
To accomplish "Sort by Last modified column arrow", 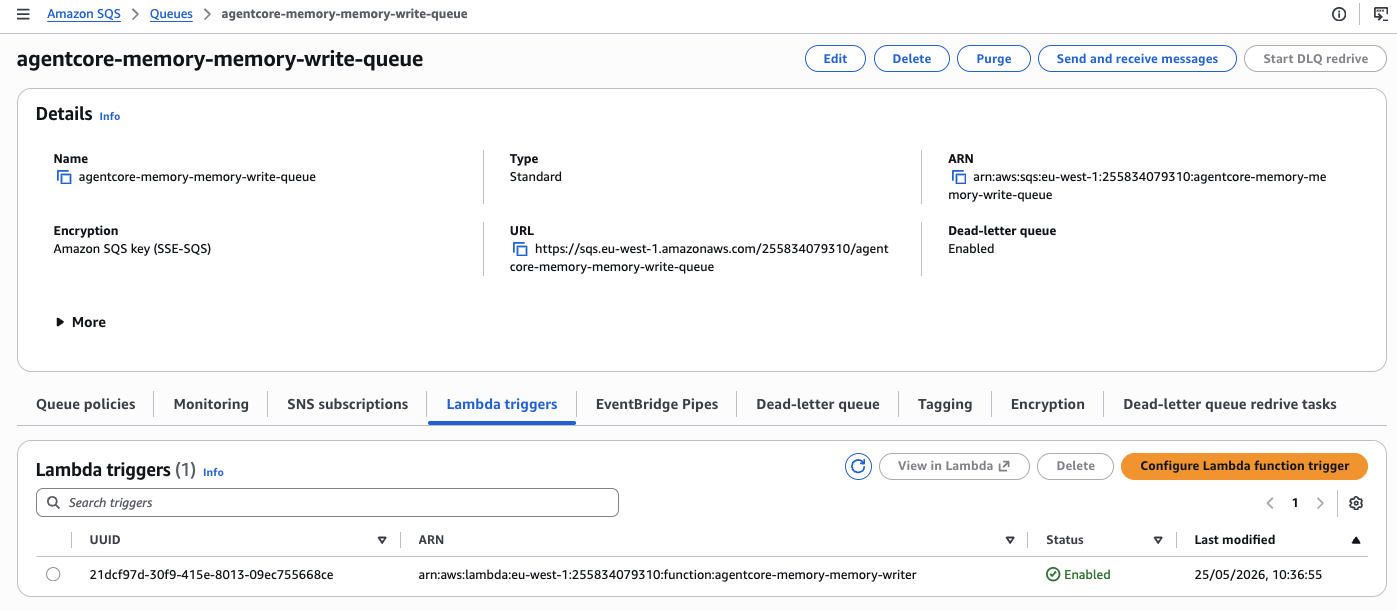I will [1356, 540].
